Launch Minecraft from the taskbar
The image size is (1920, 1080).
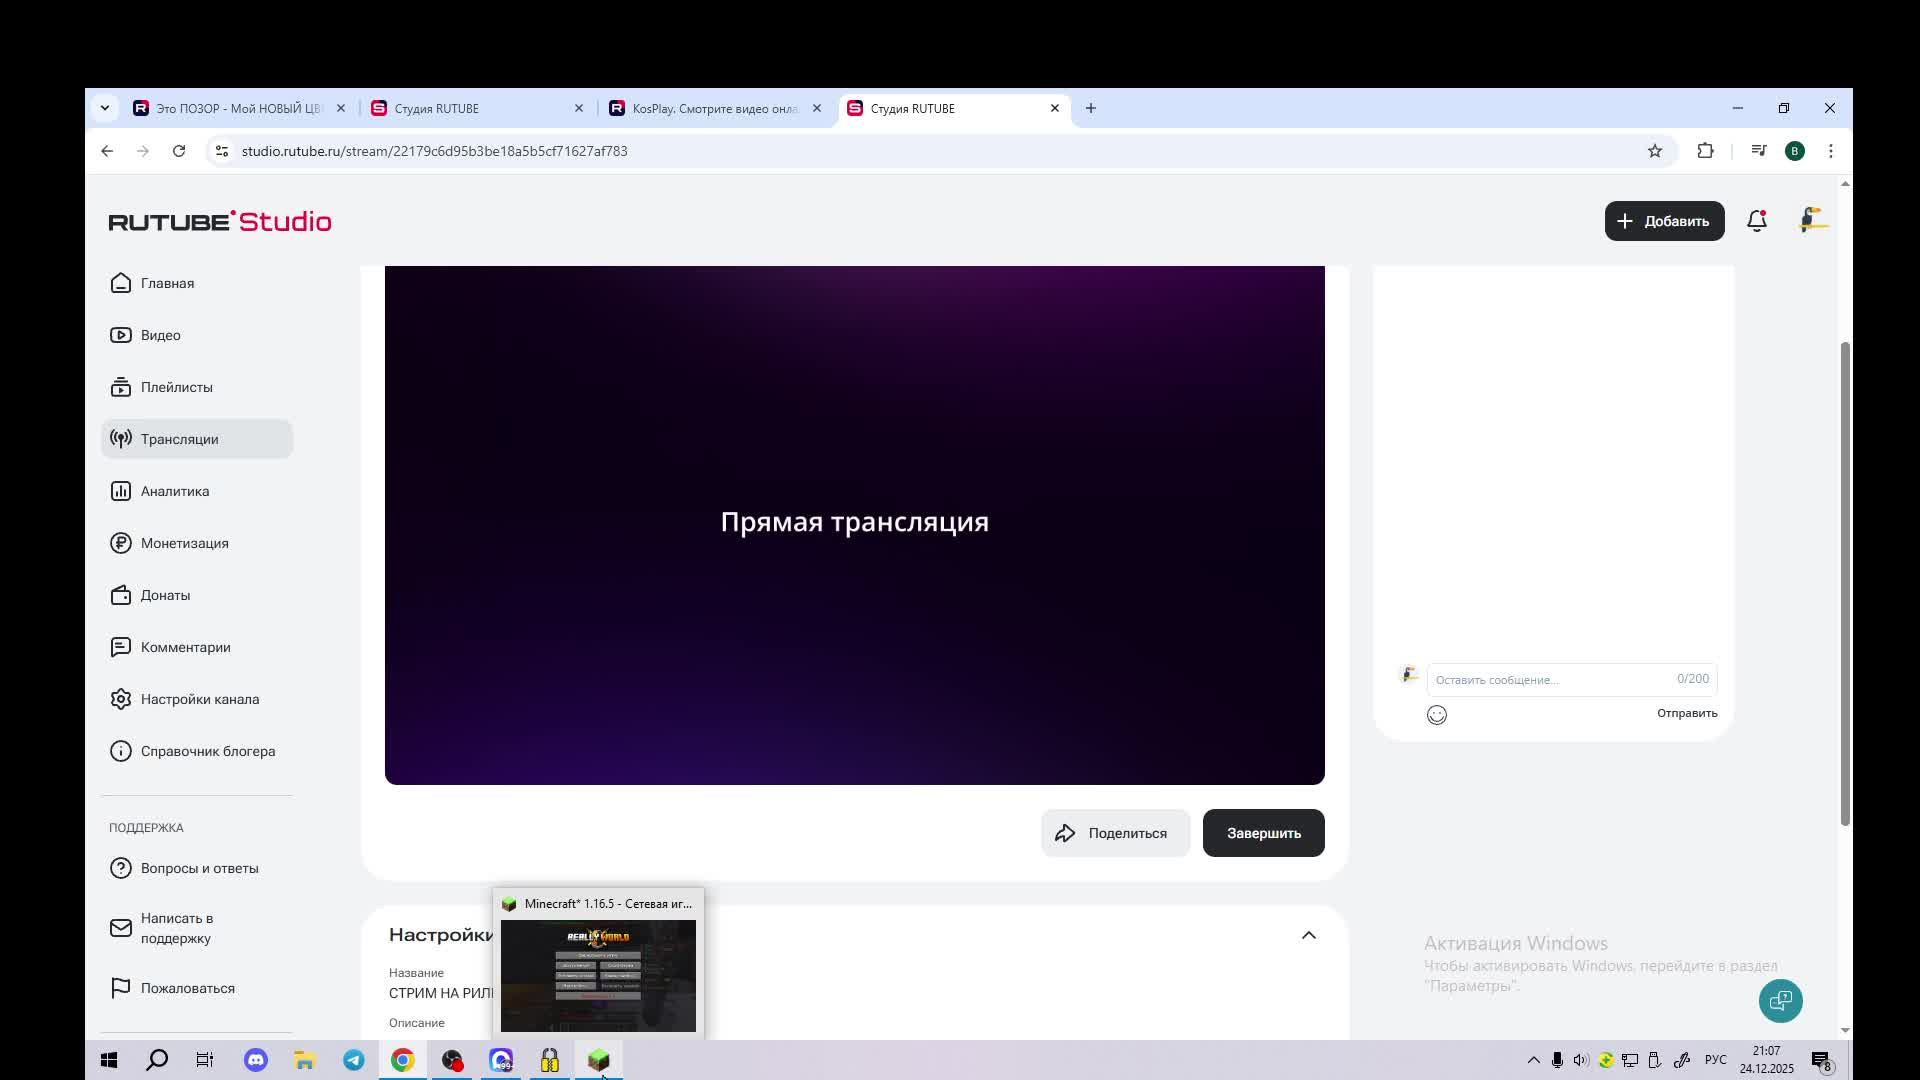[598, 1060]
